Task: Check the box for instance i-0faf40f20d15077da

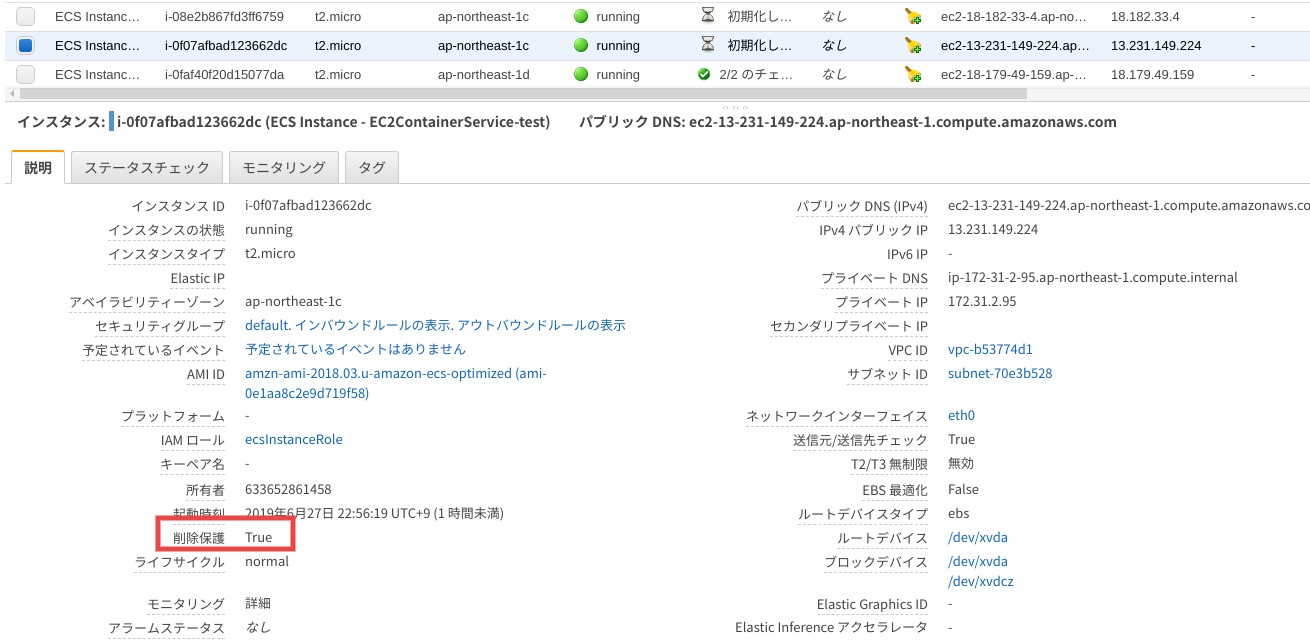Action: pos(26,75)
